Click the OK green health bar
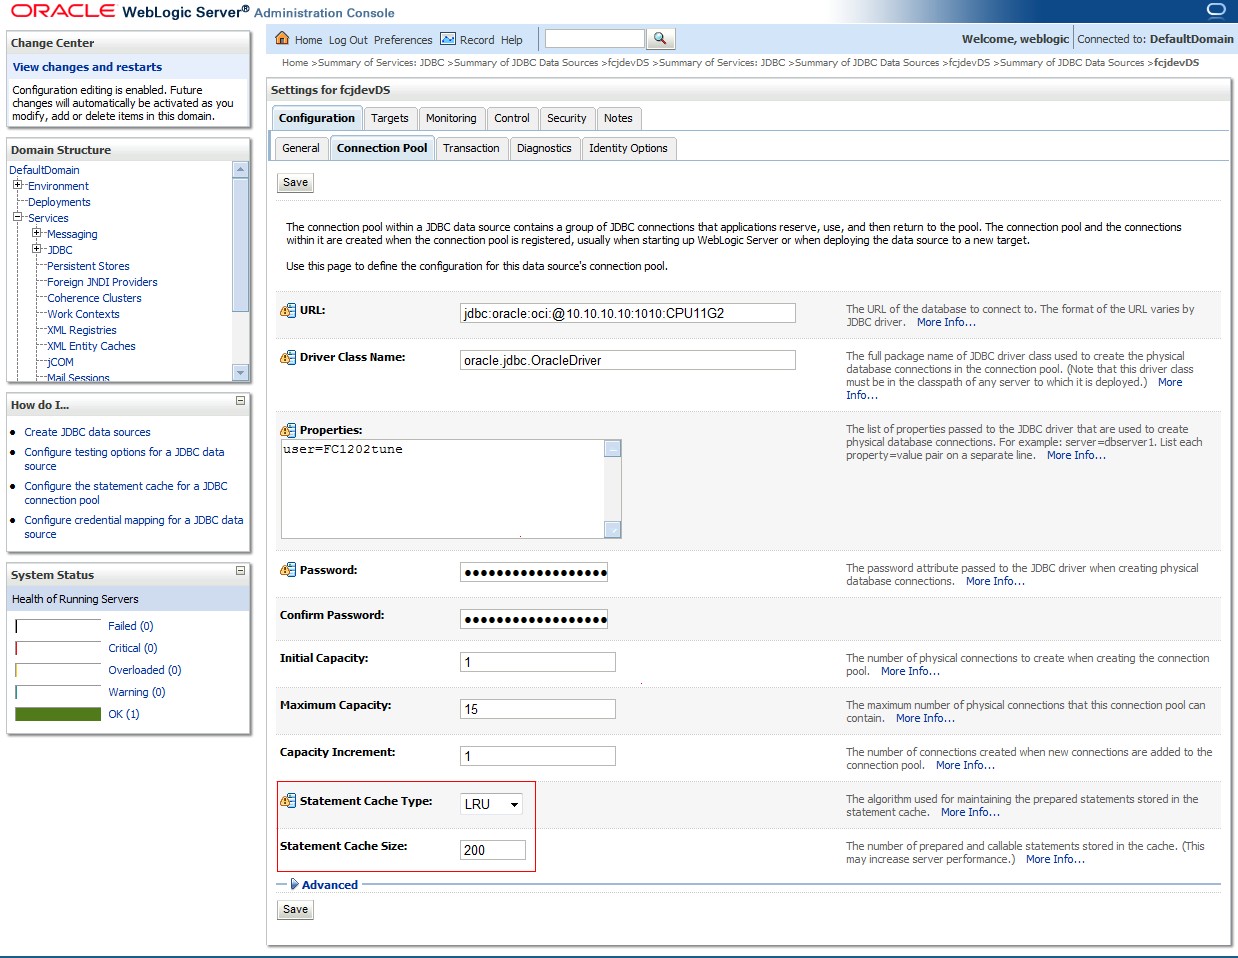Image resolution: width=1238 pixels, height=958 pixels. [58, 714]
